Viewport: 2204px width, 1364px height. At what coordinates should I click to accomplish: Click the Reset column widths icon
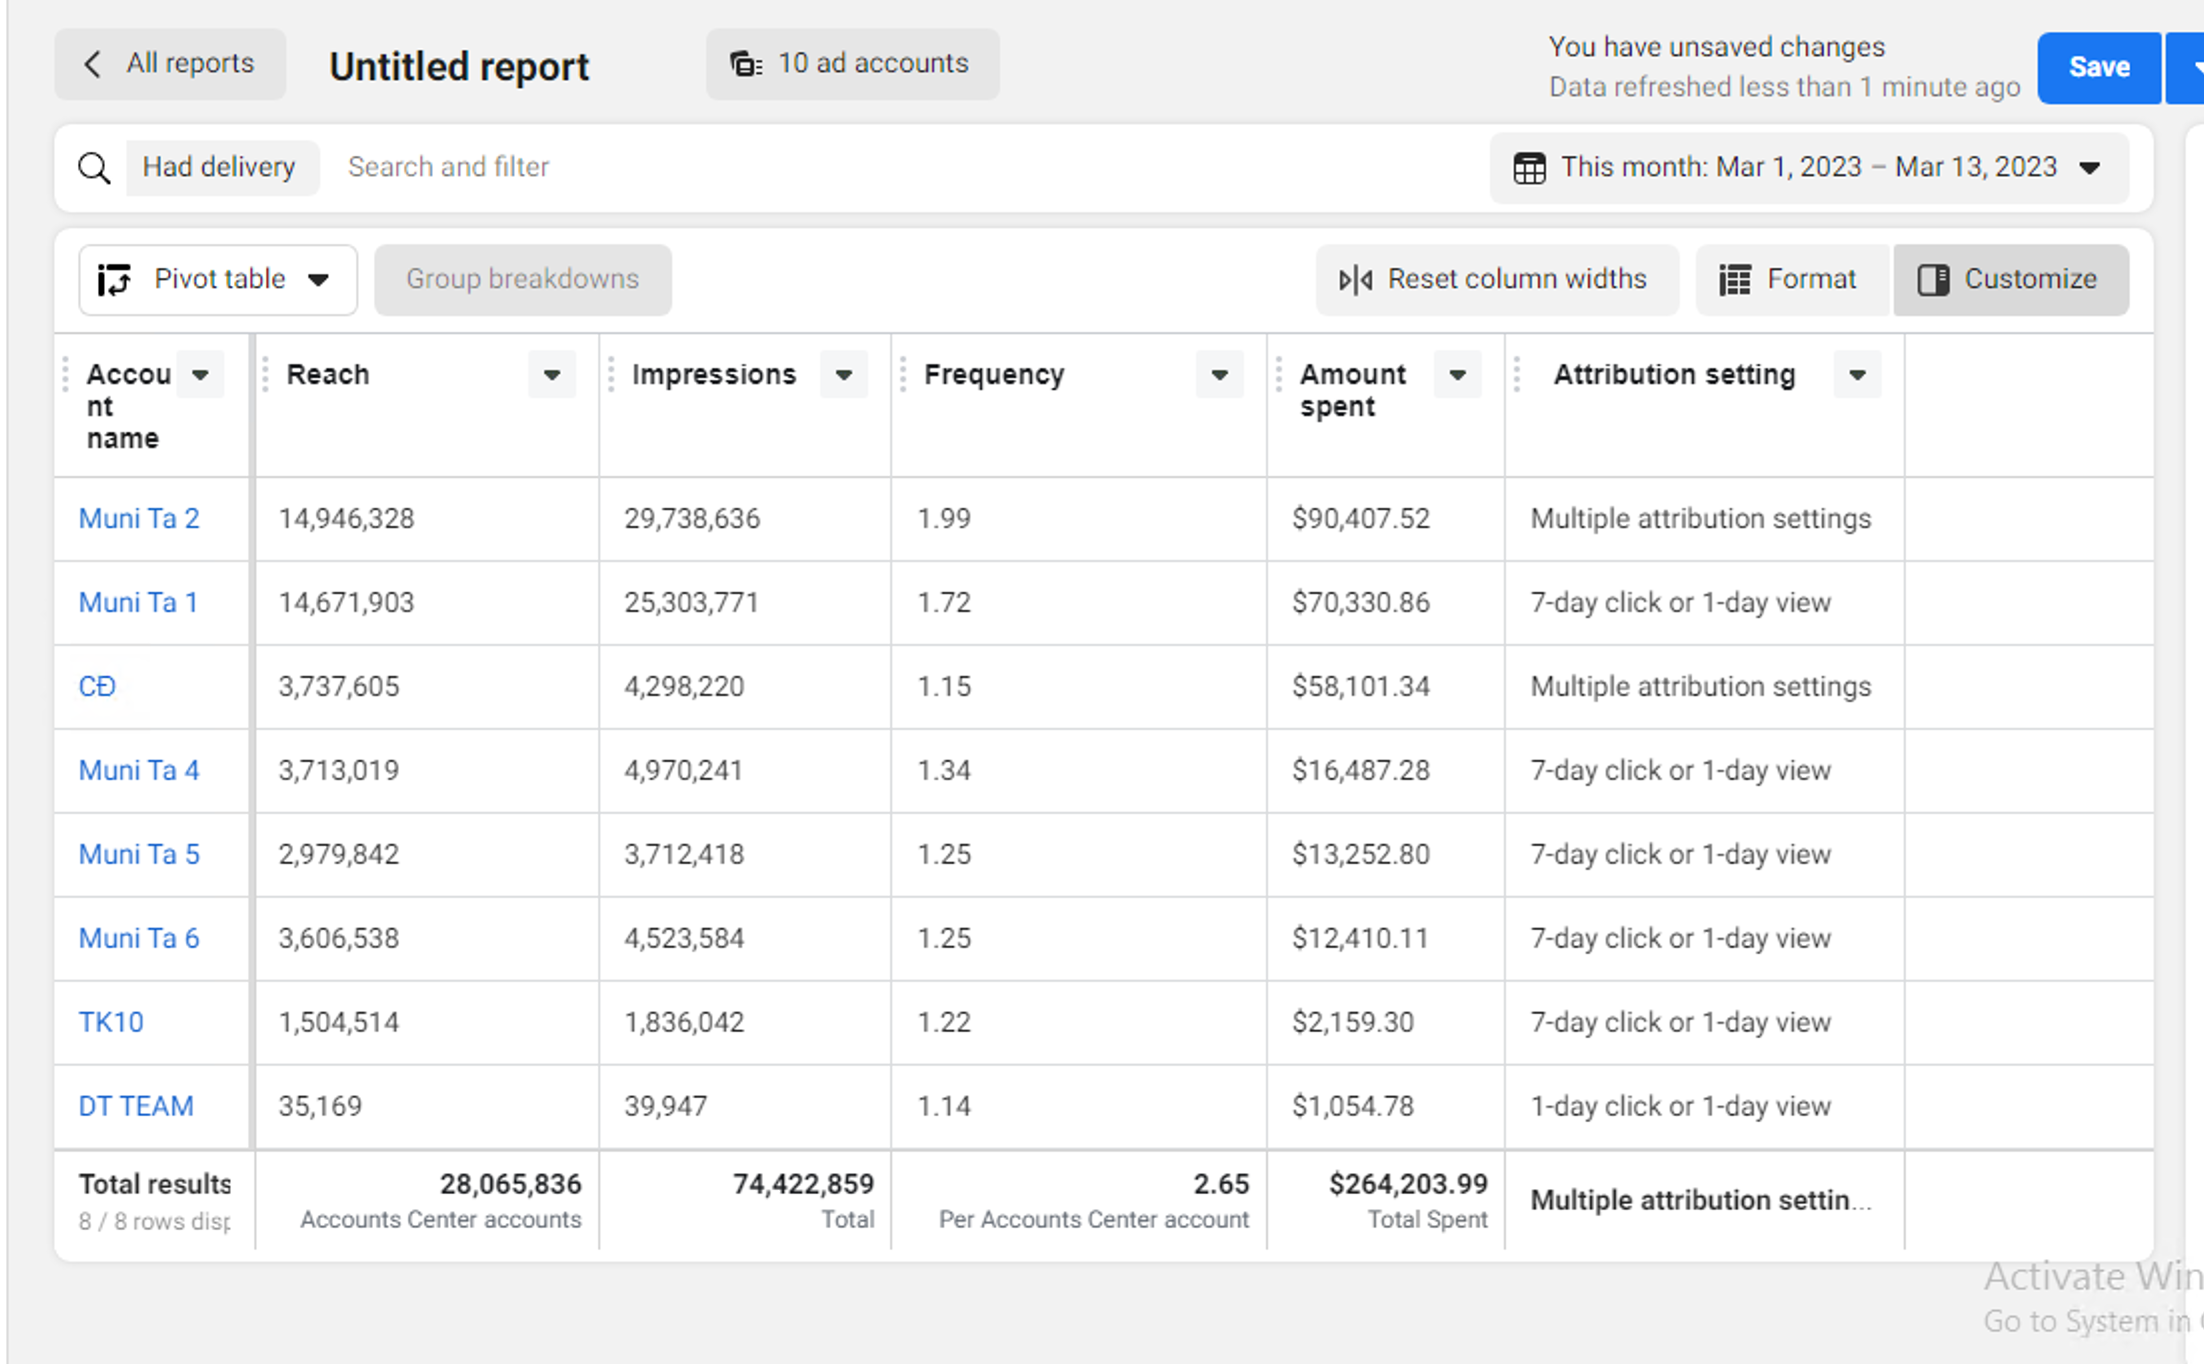pyautogui.click(x=1355, y=280)
